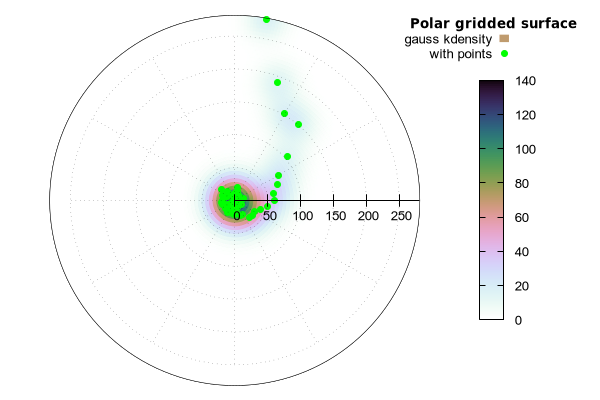The image size is (600, 400).
Task: Click colorbar label 20
Action: [x=522, y=286]
